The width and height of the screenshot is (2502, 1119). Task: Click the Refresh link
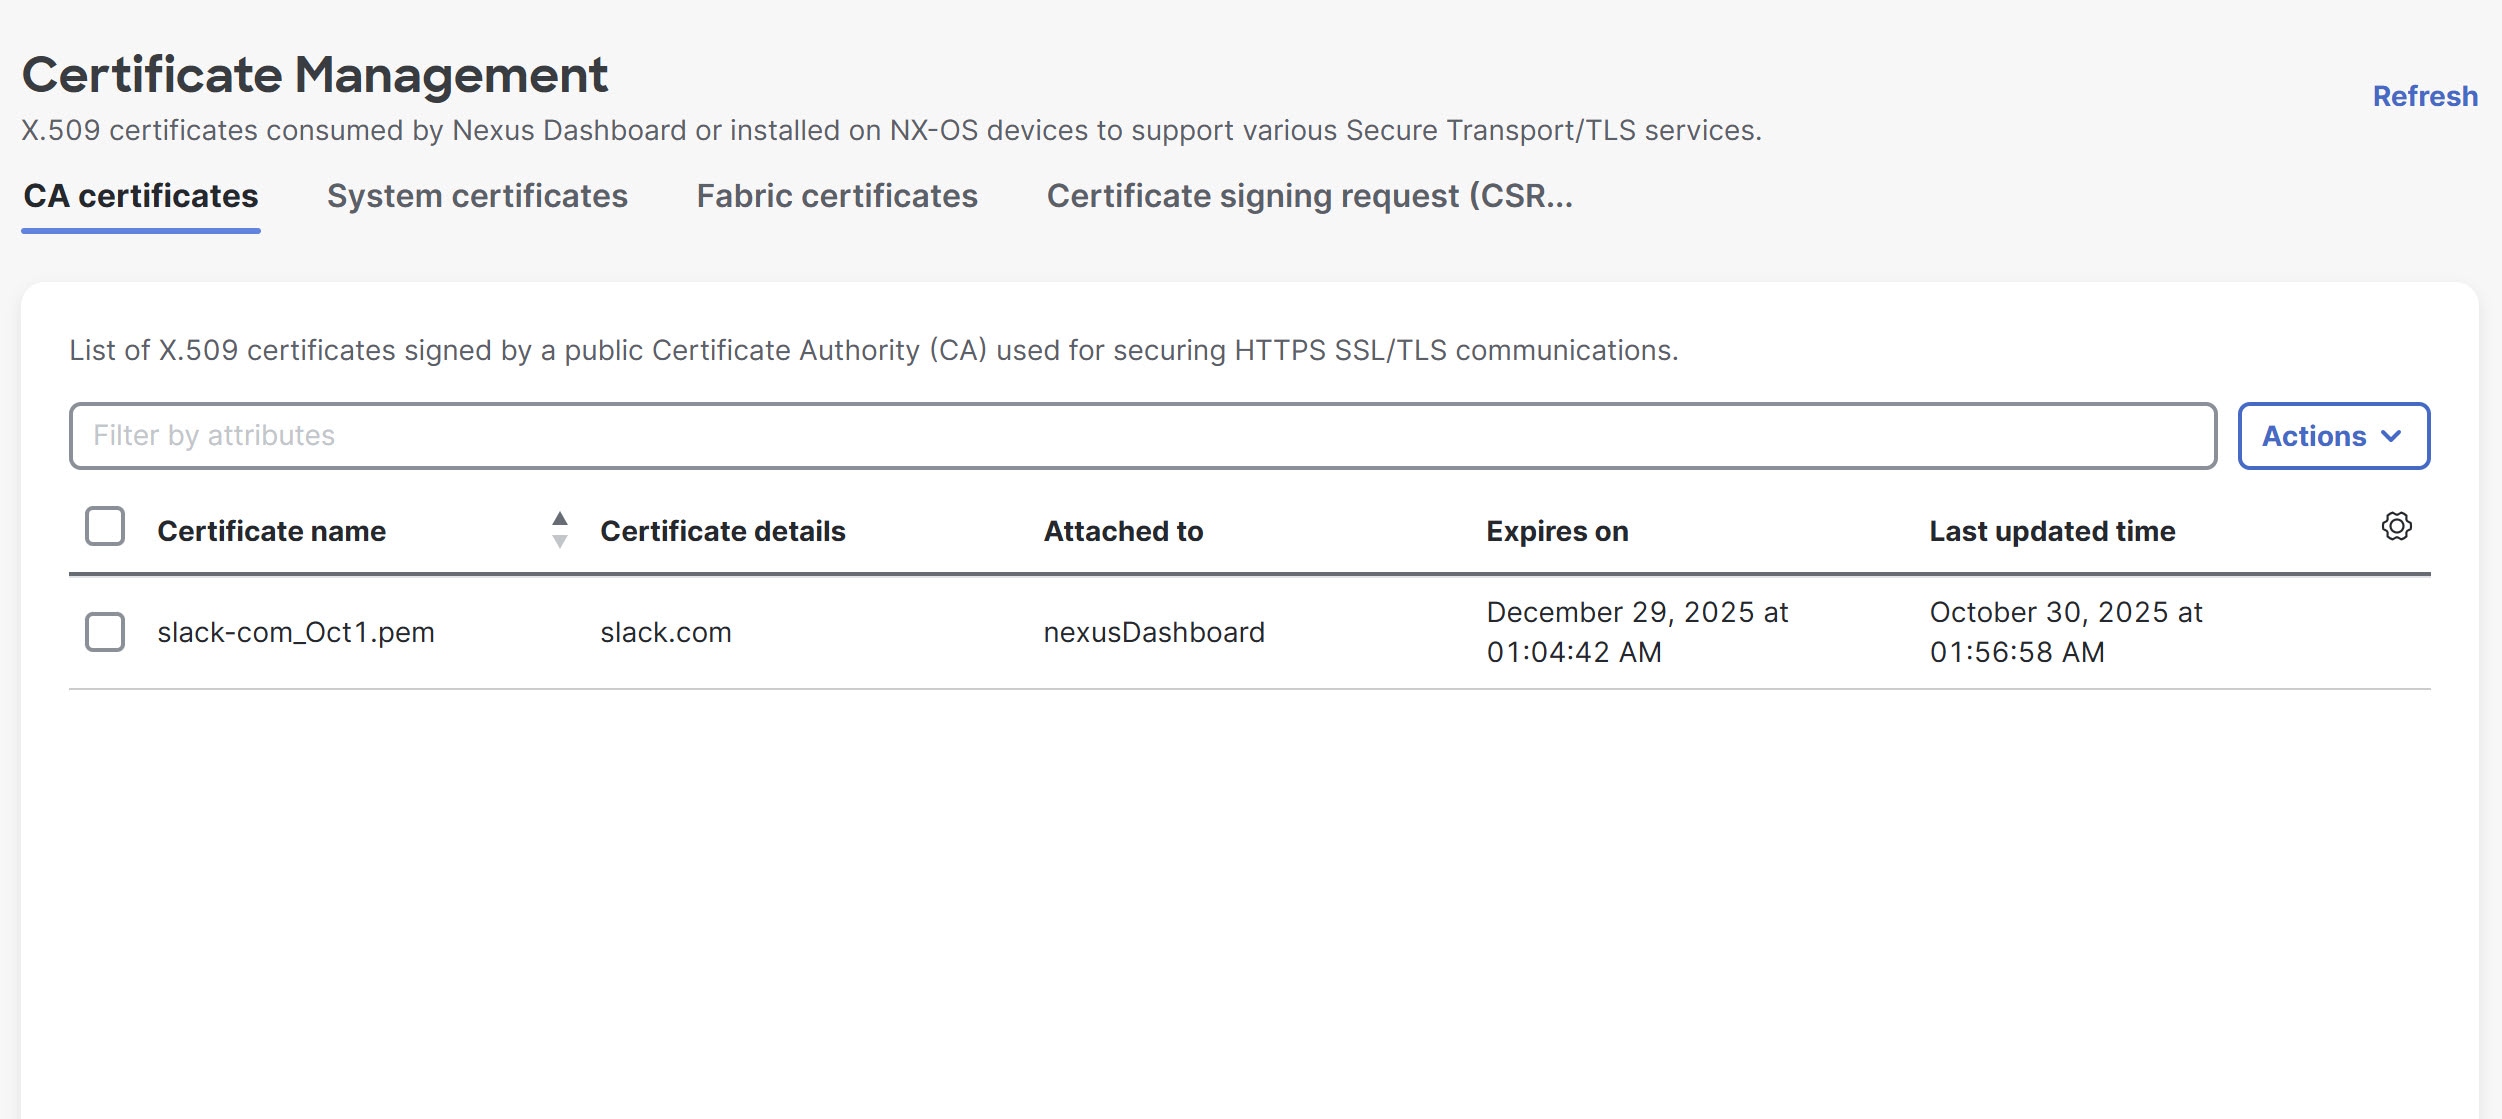2424,96
